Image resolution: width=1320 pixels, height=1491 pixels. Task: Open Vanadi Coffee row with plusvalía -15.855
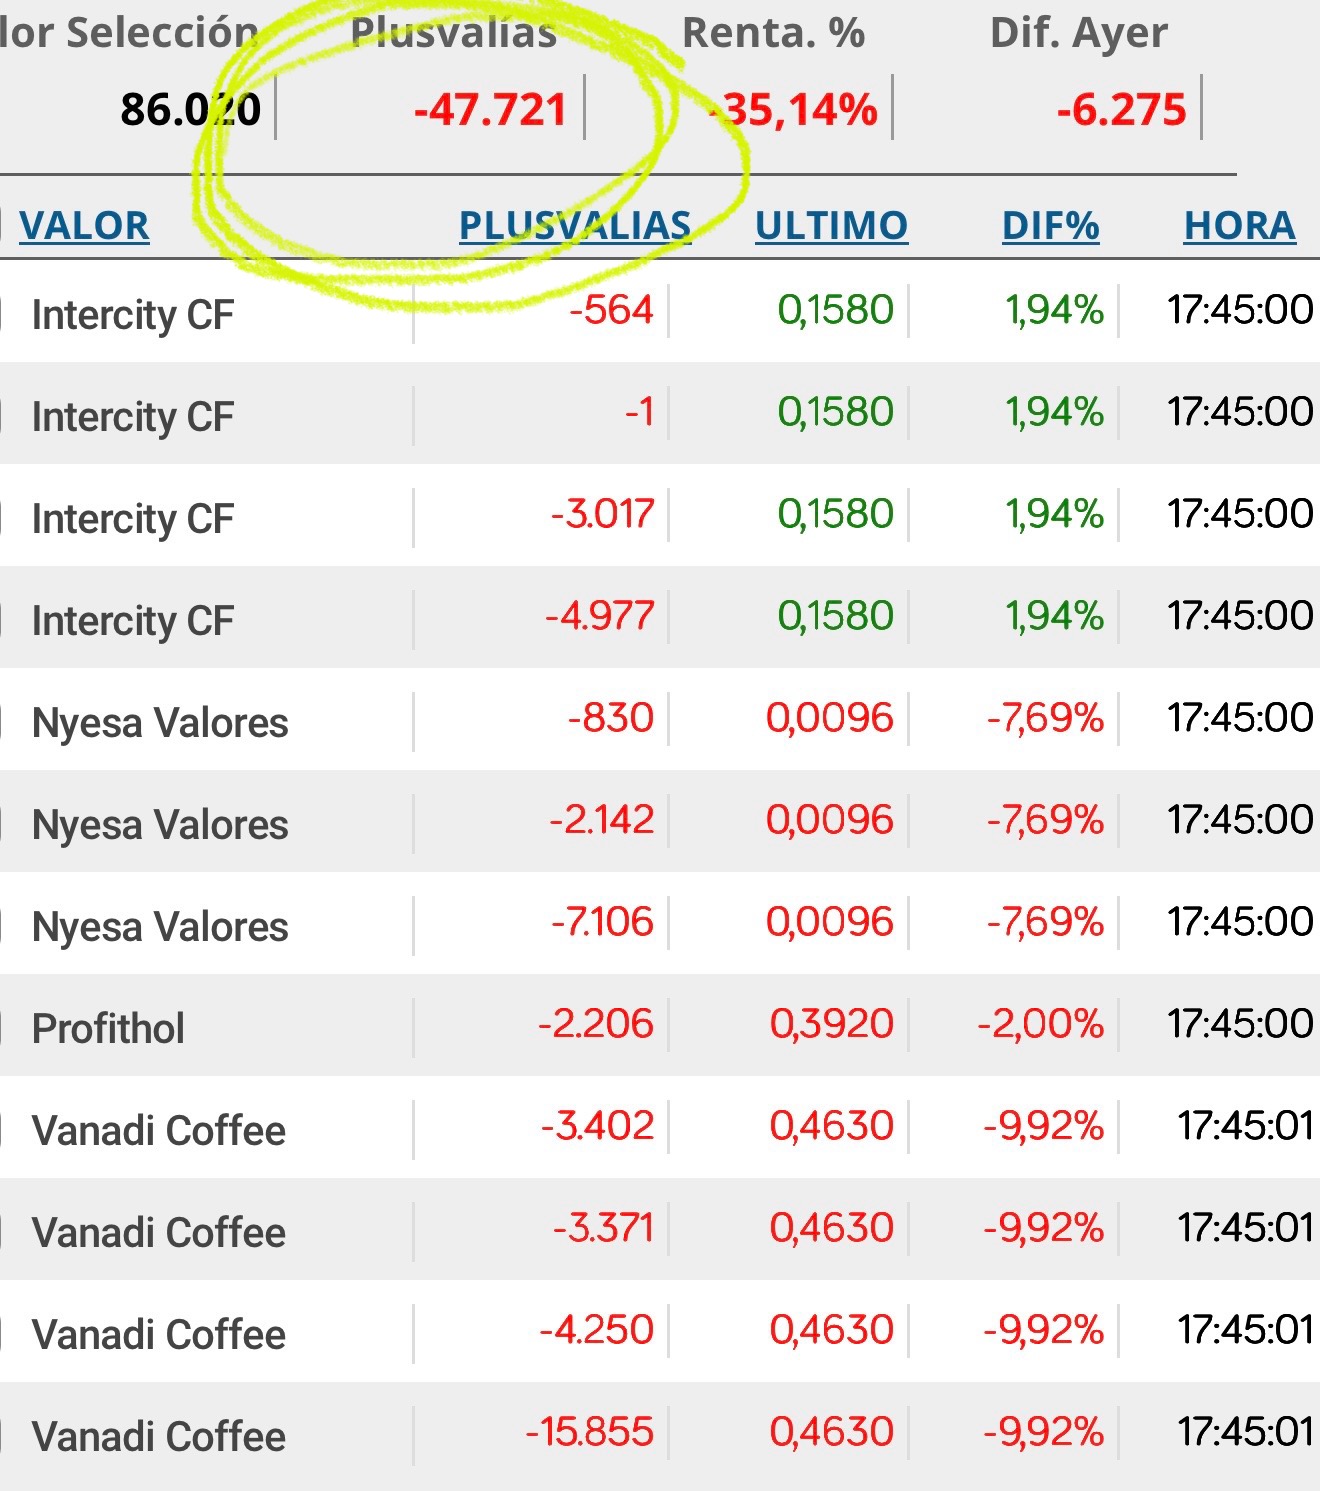click(660, 1433)
